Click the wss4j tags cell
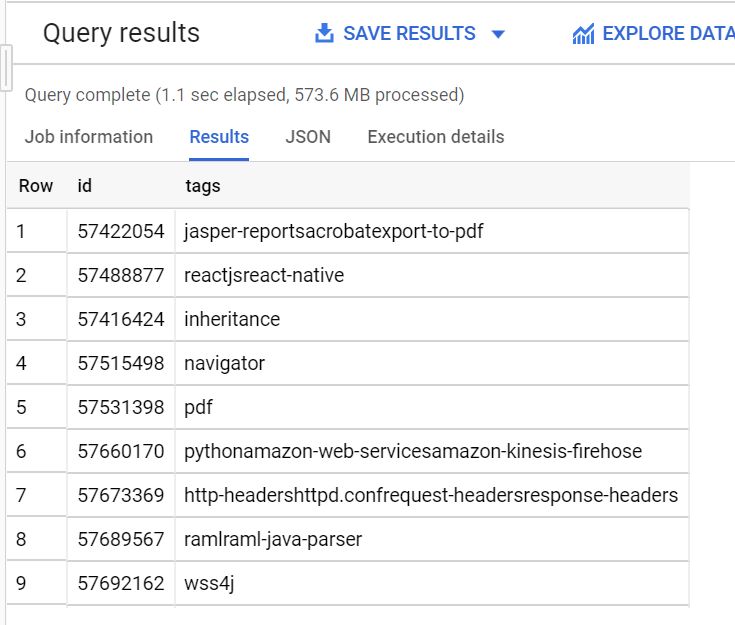 (432, 584)
